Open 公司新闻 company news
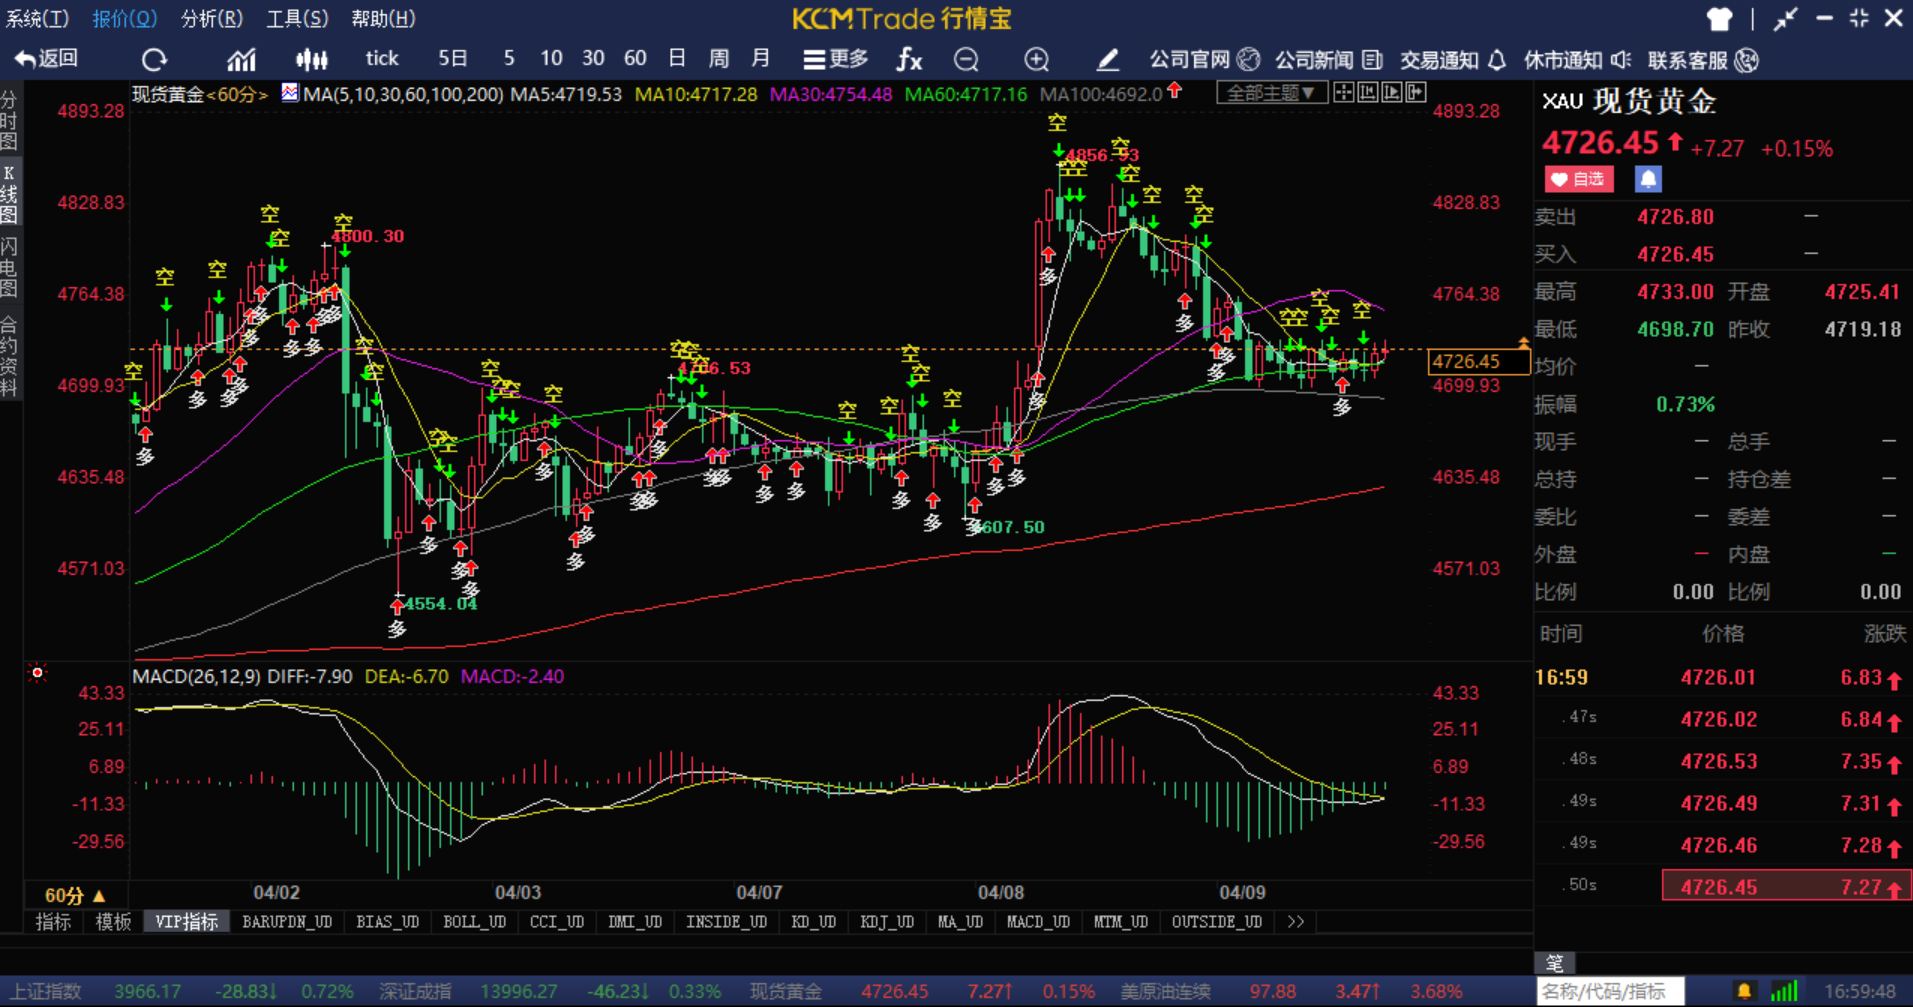This screenshot has width=1913, height=1007. [x=1329, y=60]
